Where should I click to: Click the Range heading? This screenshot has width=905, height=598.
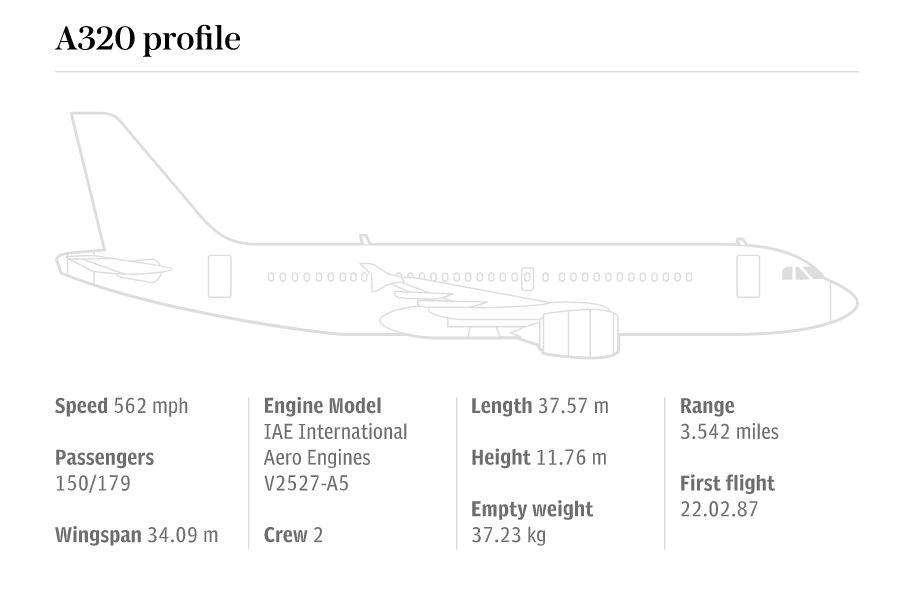click(x=707, y=406)
